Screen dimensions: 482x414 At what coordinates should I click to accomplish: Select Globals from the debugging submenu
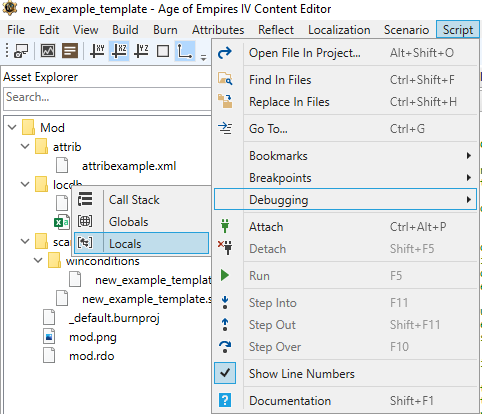click(x=142, y=222)
